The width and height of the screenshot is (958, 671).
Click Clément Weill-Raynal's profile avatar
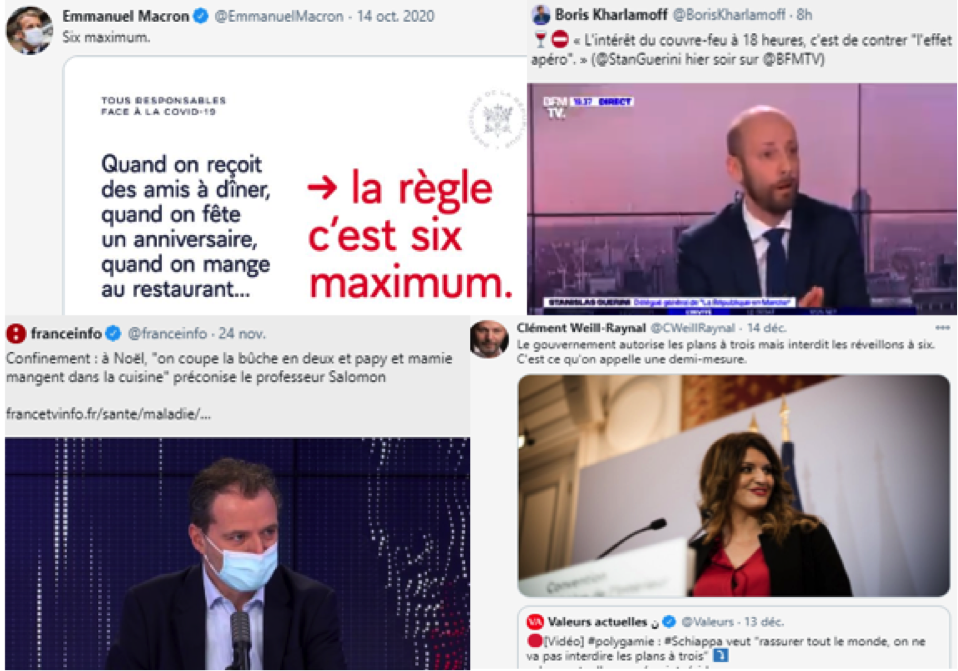pyautogui.click(x=489, y=339)
